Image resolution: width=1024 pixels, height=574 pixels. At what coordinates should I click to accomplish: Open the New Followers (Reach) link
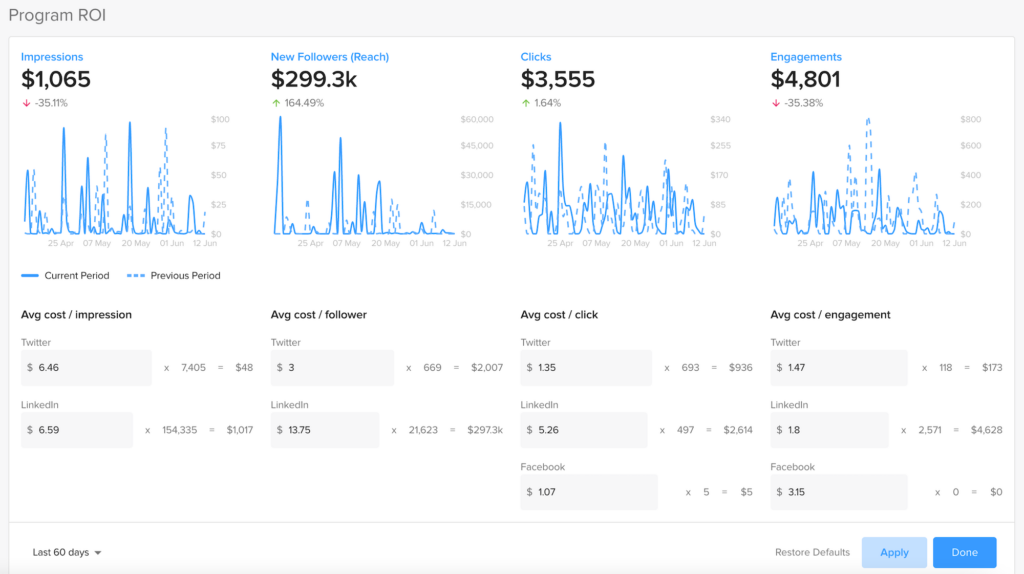pos(329,57)
